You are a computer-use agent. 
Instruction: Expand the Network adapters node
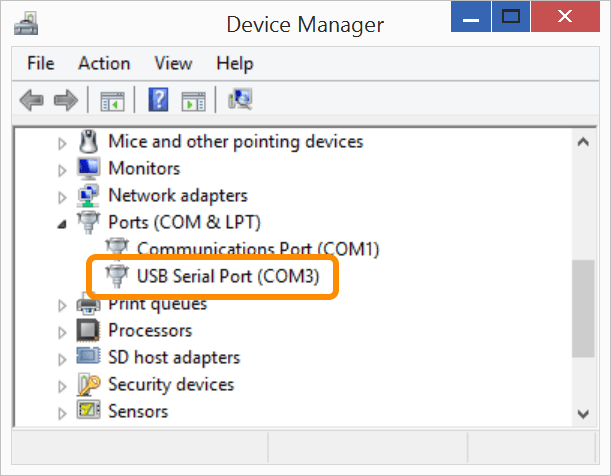pos(63,196)
